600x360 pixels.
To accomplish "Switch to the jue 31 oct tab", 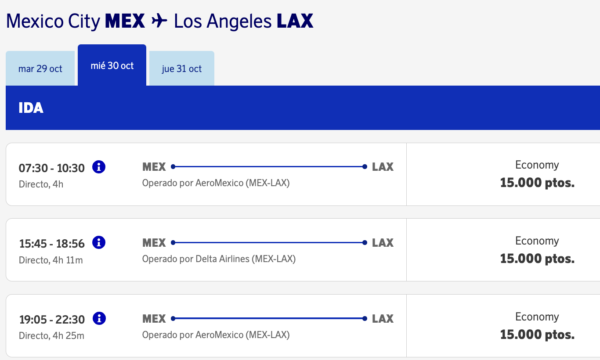I will point(182,68).
